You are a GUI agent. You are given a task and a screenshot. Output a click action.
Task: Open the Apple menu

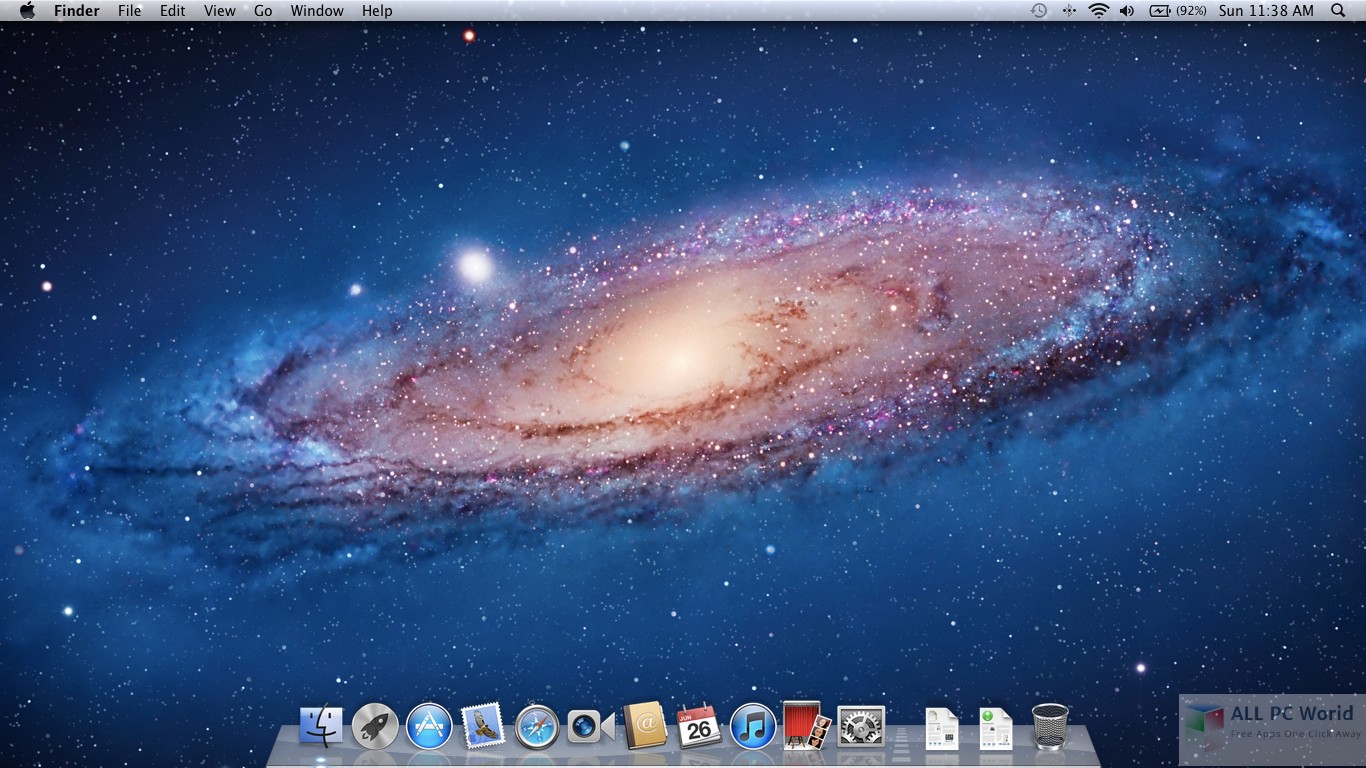27,11
